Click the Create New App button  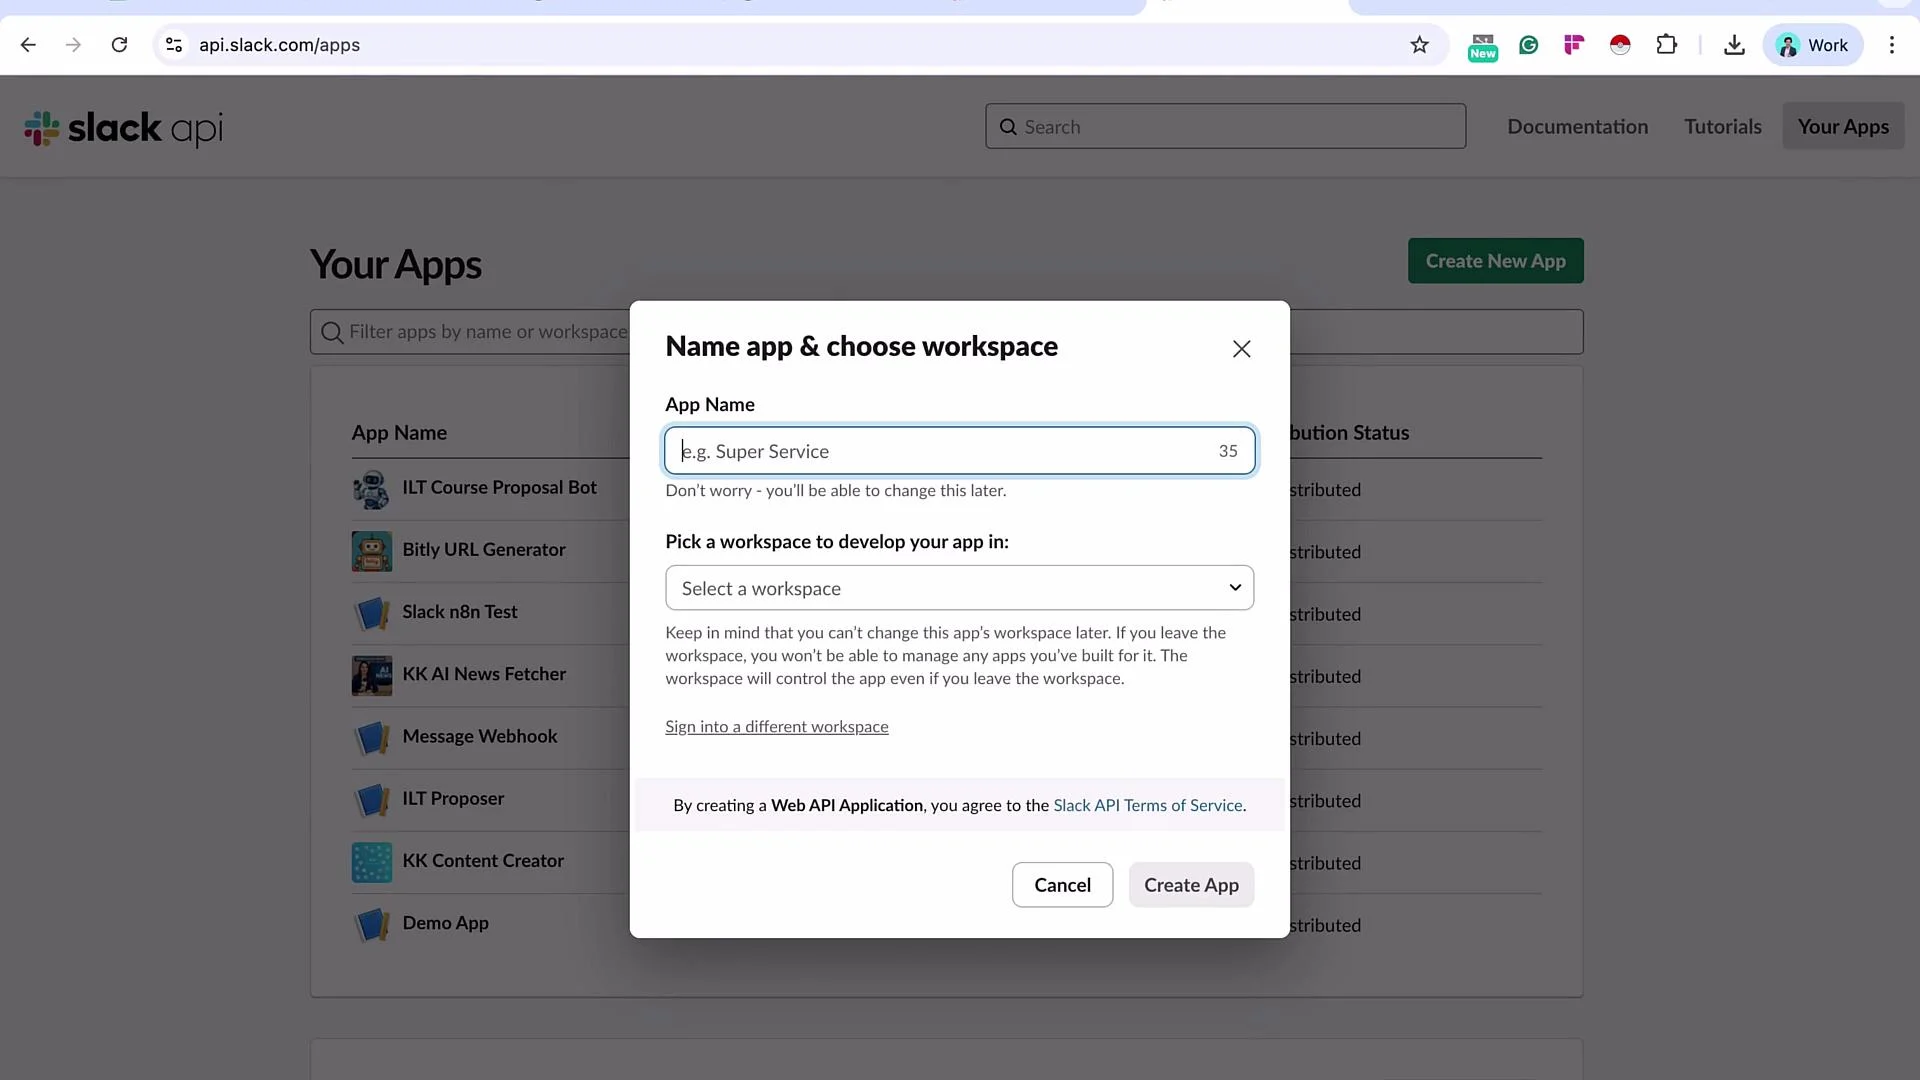1495,261
